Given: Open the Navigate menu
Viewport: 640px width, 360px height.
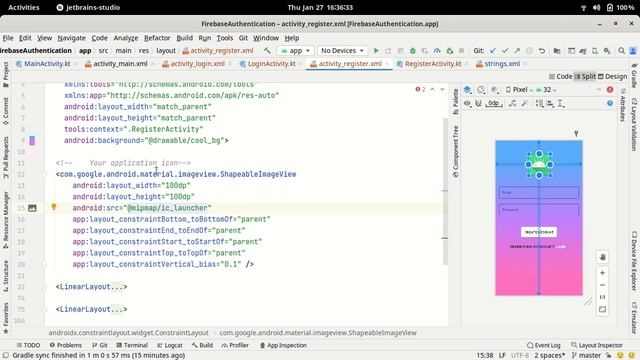Looking at the screenshot, I should click(x=71, y=38).
